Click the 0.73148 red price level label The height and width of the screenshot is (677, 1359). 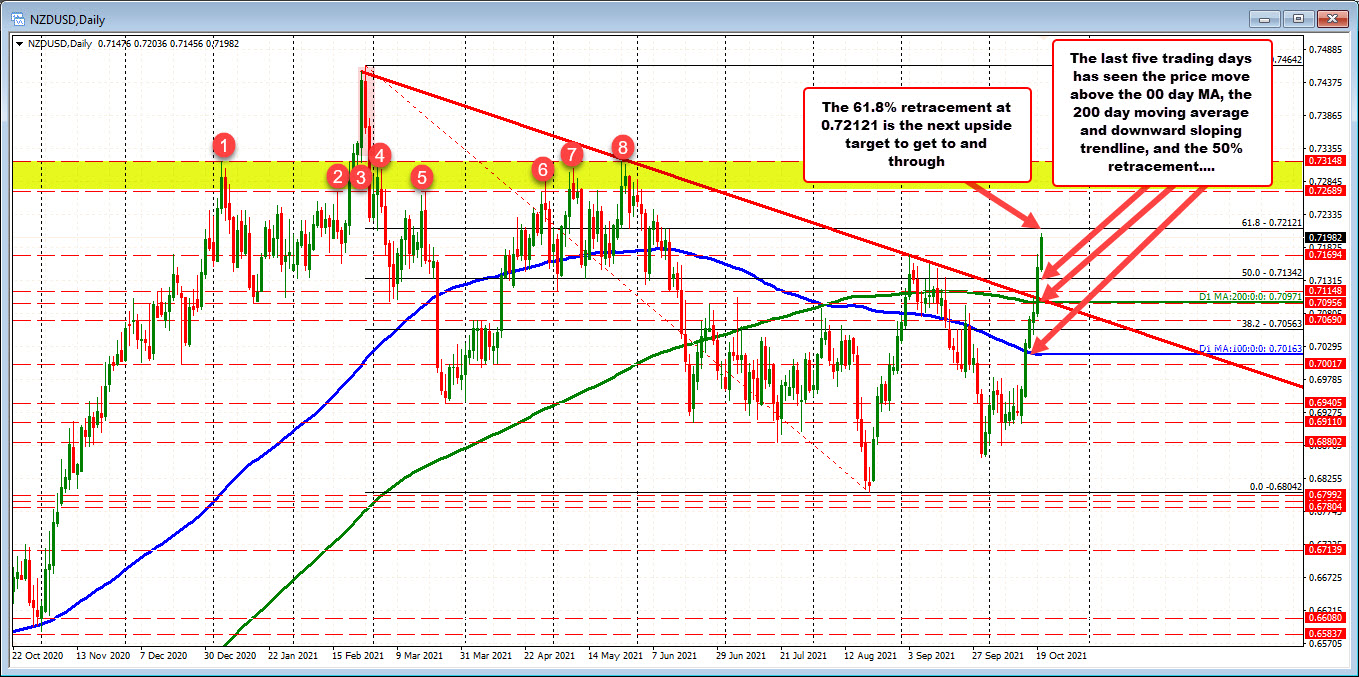coord(1324,160)
